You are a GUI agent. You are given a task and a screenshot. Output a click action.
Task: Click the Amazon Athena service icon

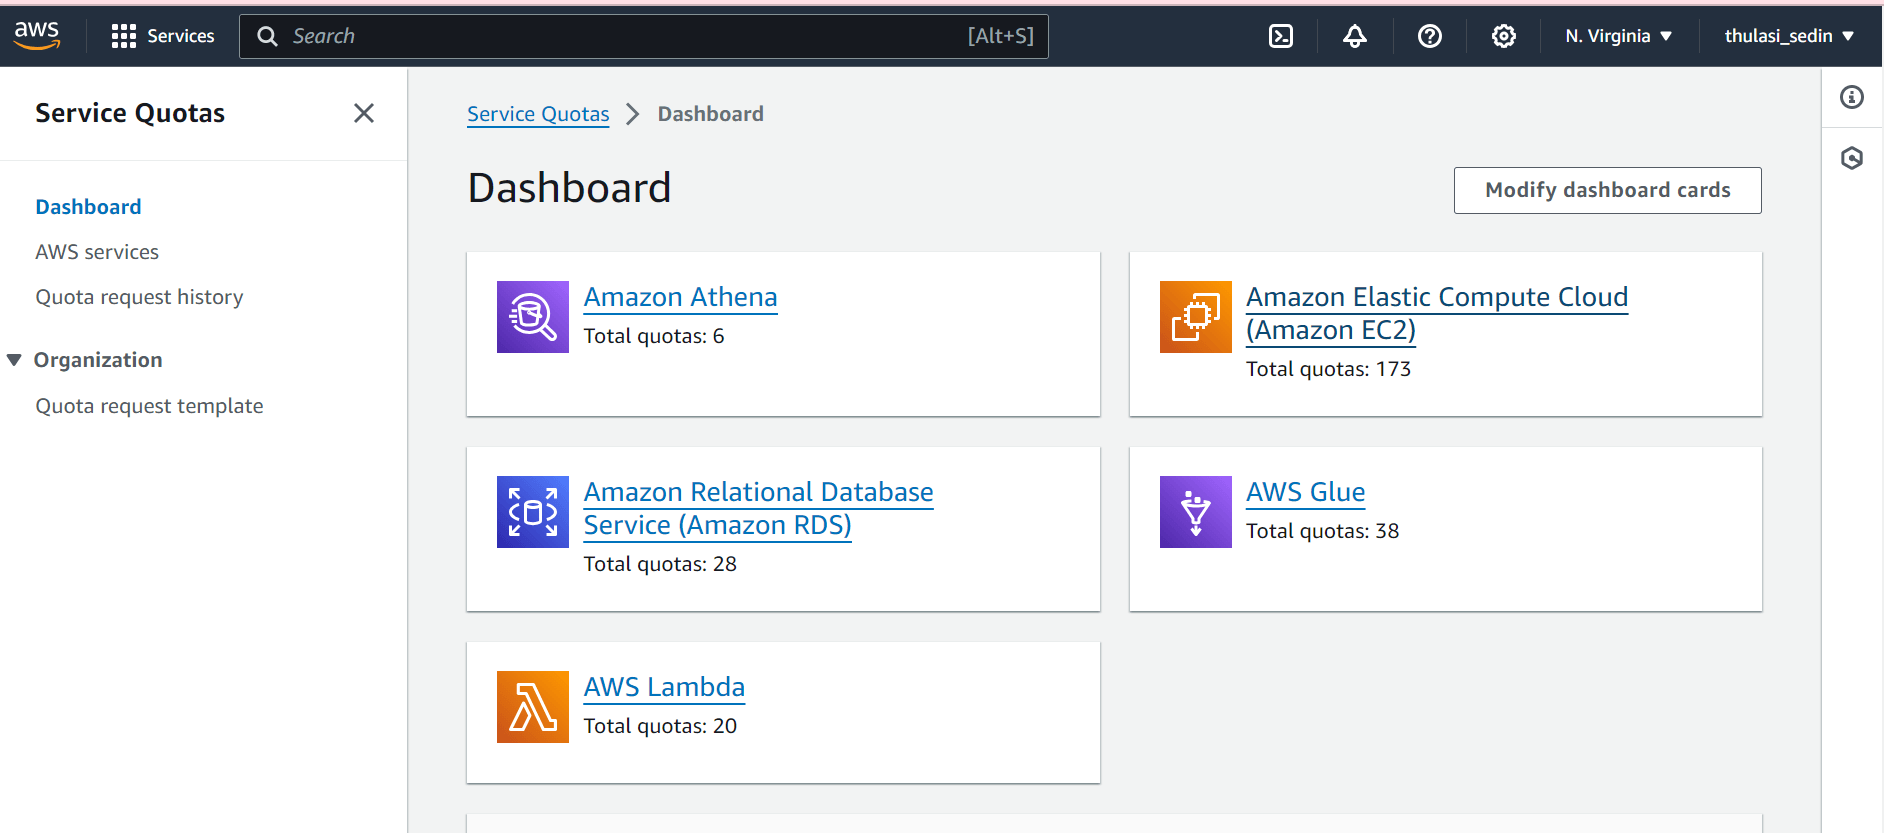[x=532, y=317]
